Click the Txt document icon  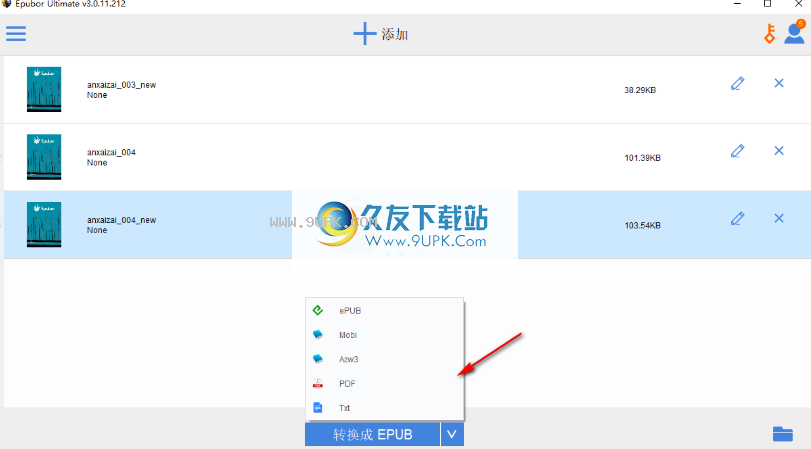(x=318, y=408)
